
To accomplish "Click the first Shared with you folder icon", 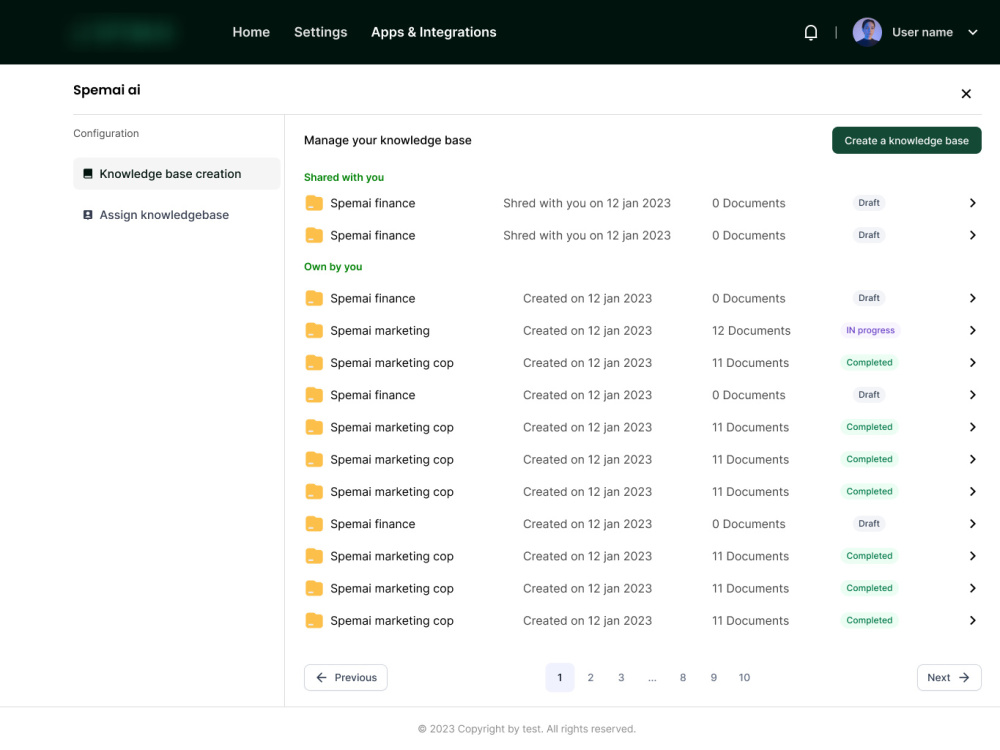I will tap(314, 203).
